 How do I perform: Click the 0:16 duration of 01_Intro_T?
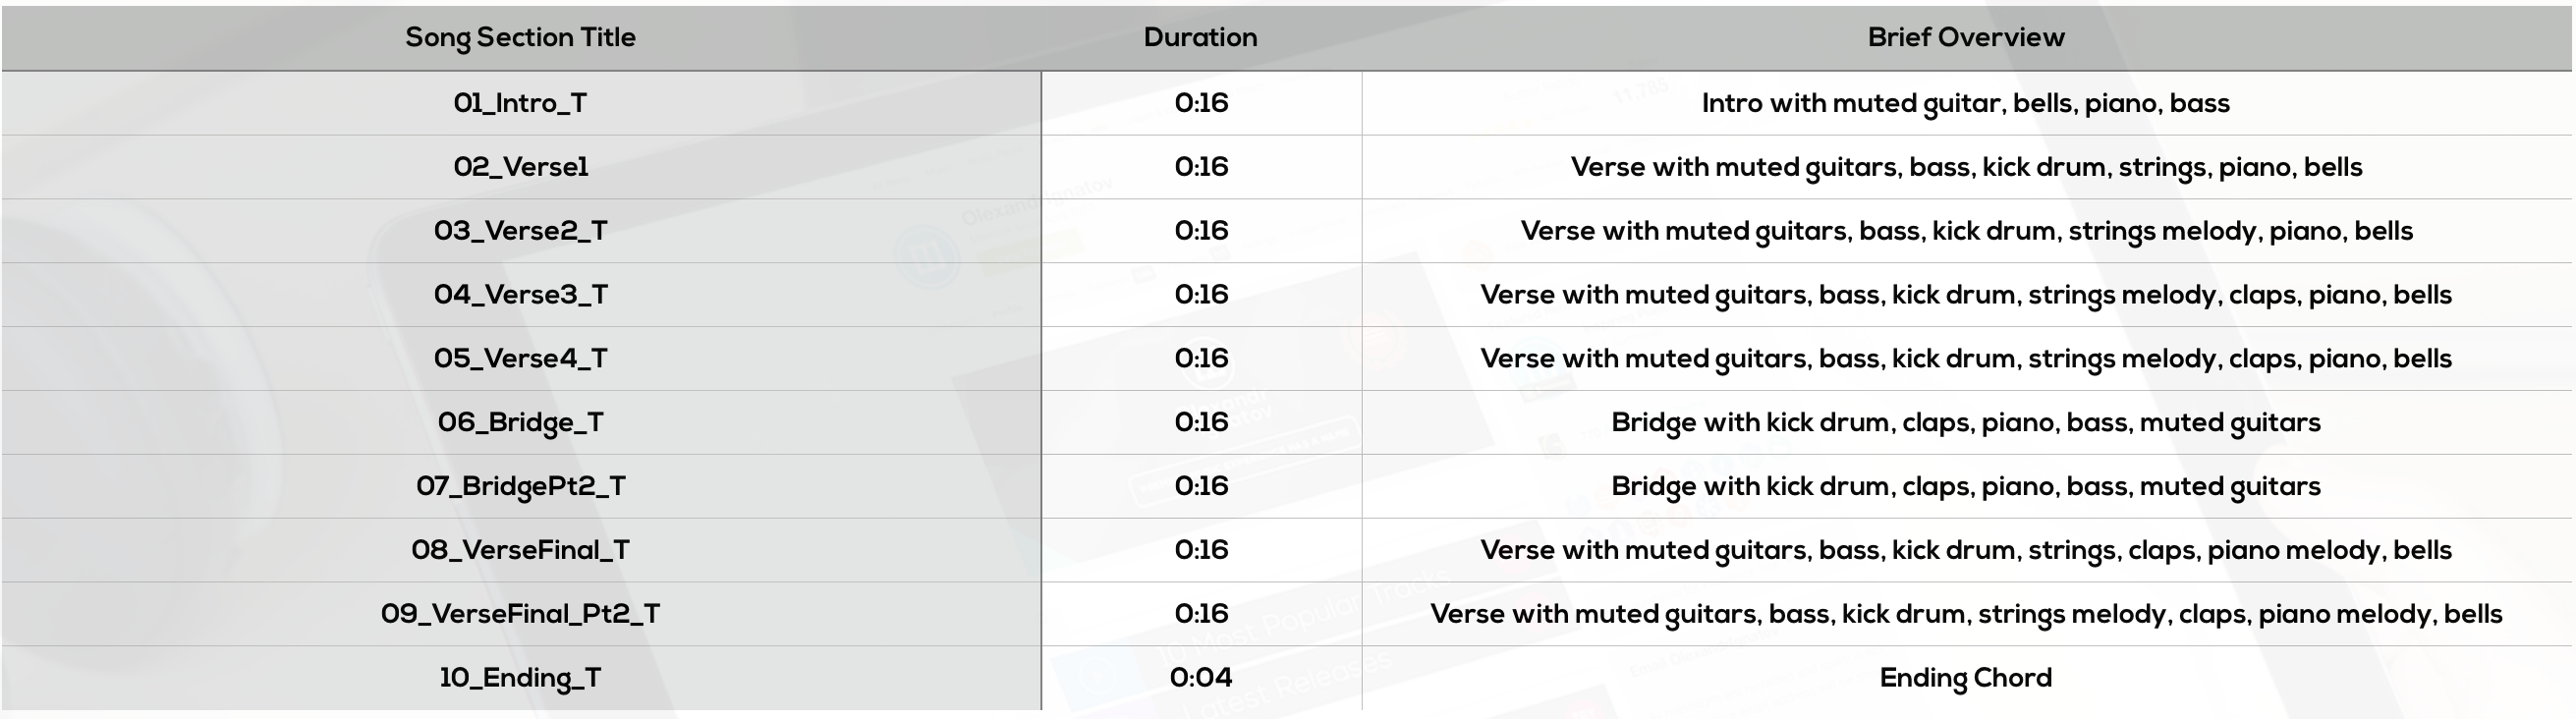point(1200,103)
